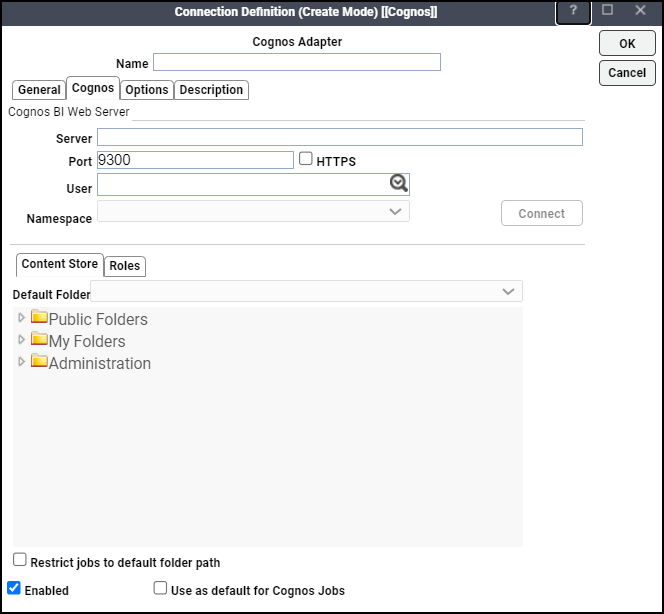
Task: Check Use as default for Cognos Jobs
Action: (x=160, y=588)
